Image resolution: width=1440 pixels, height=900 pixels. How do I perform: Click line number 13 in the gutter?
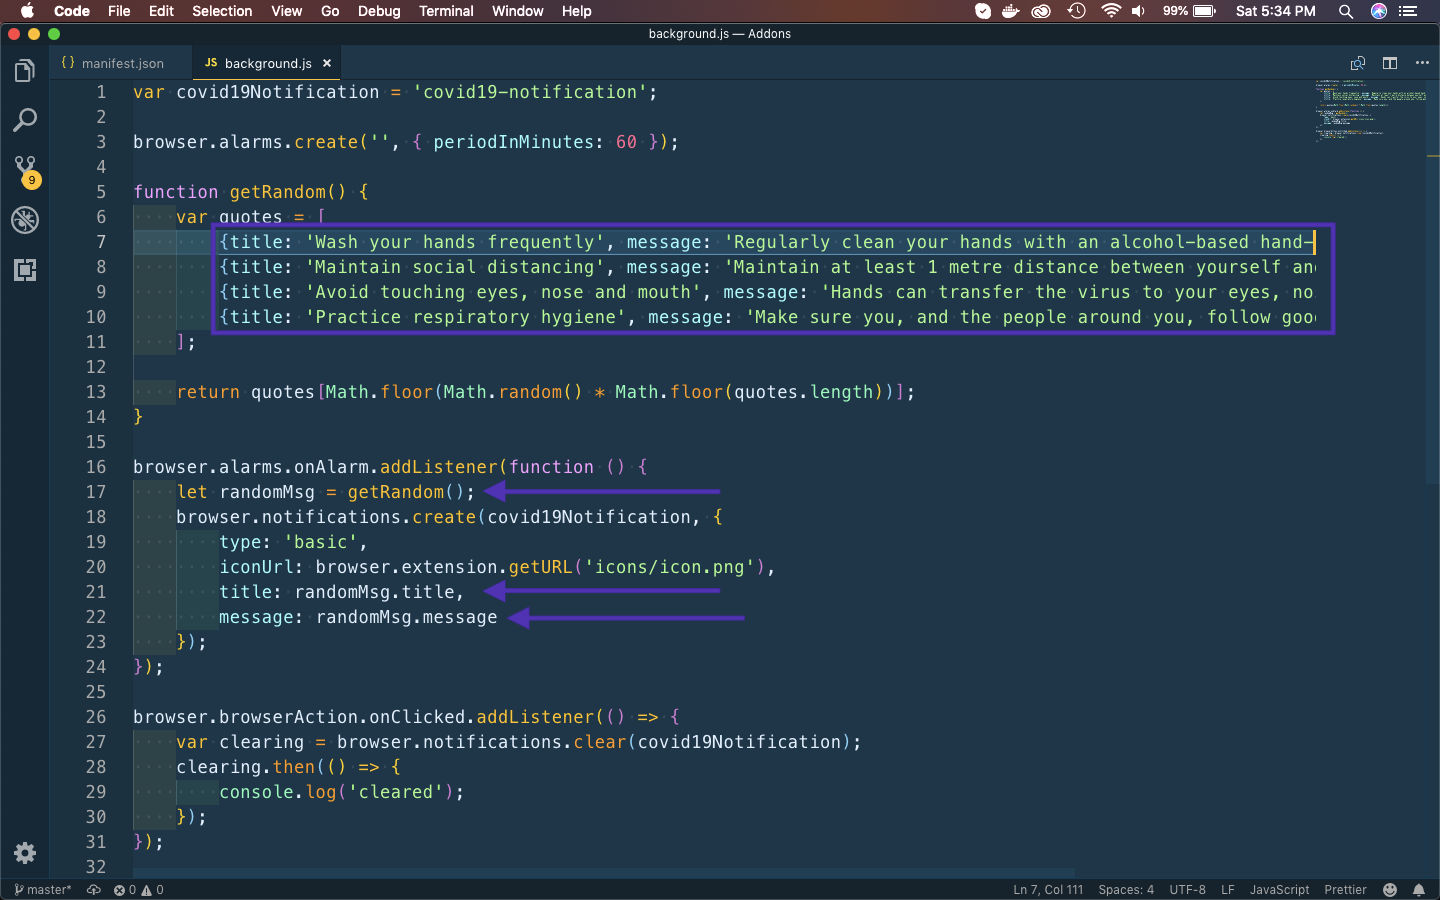click(x=96, y=392)
